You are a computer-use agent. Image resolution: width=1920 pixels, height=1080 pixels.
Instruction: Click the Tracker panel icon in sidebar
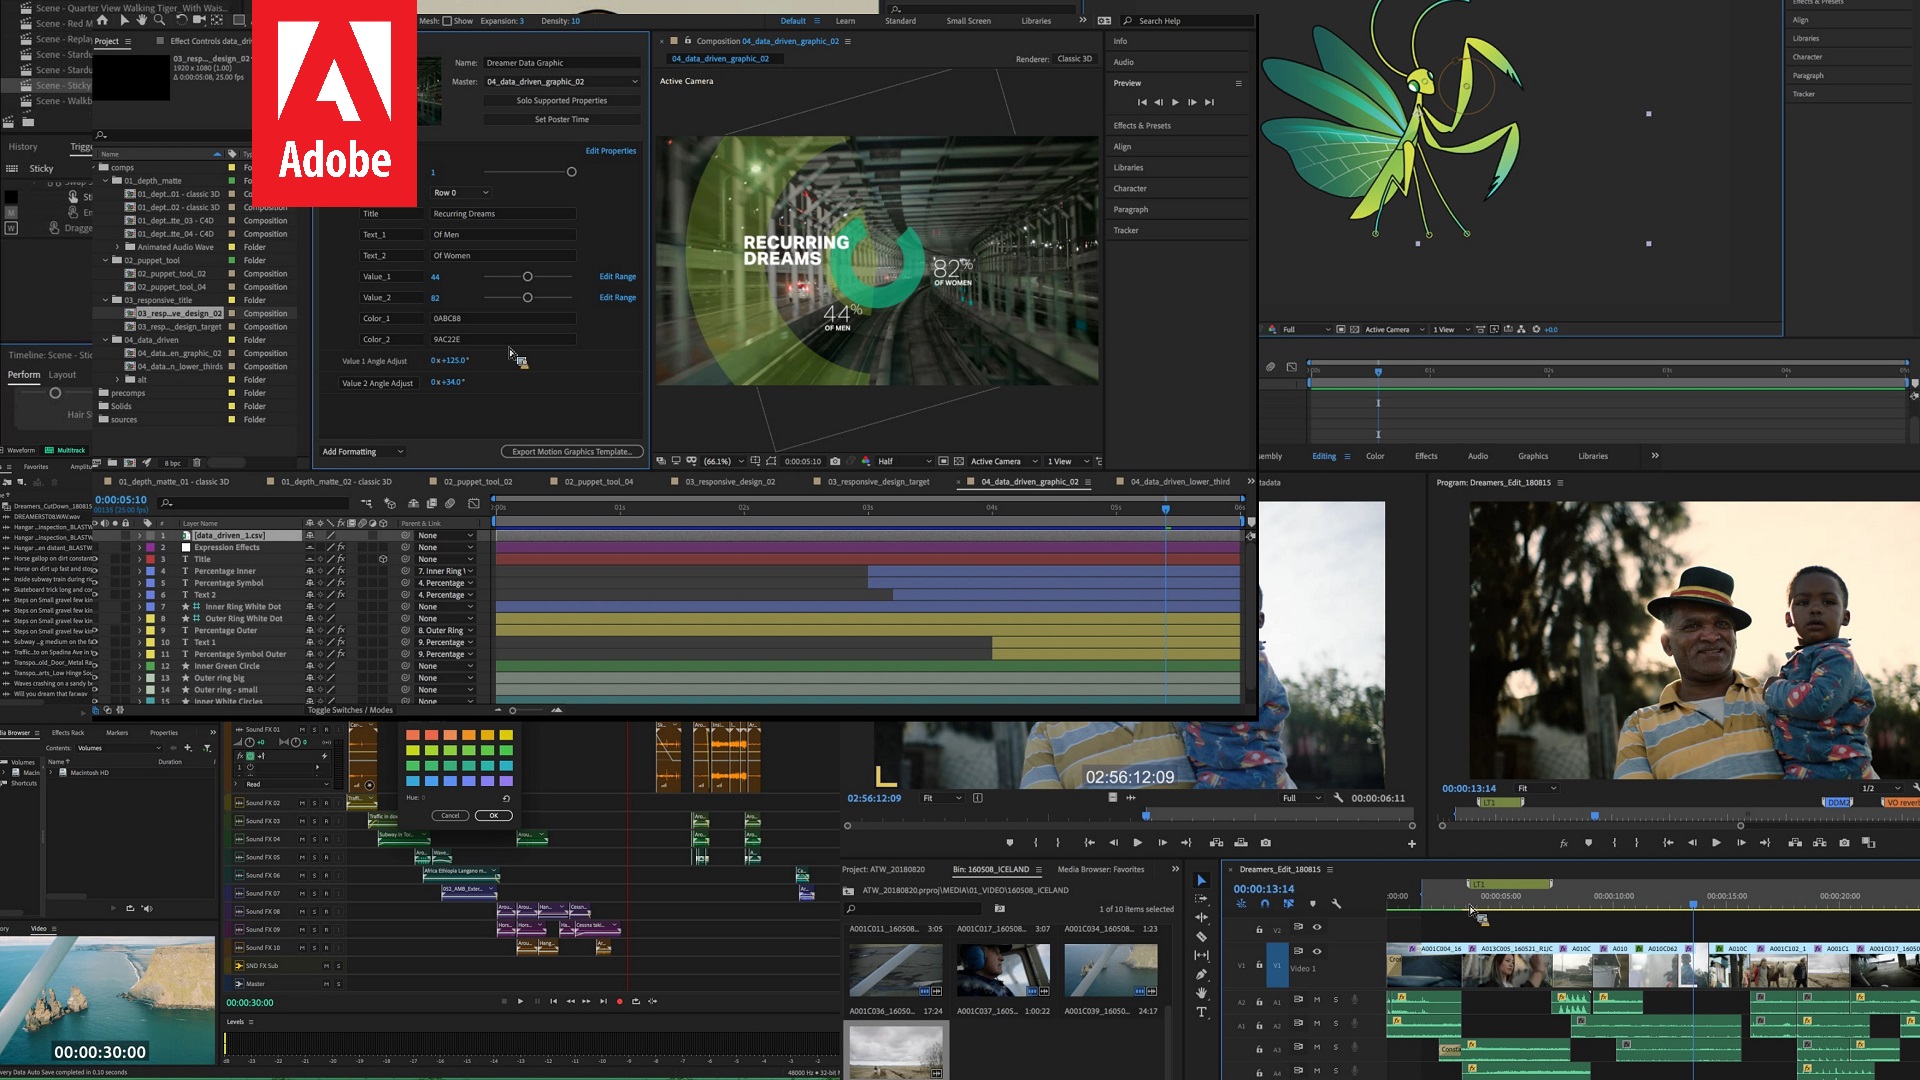click(1126, 231)
